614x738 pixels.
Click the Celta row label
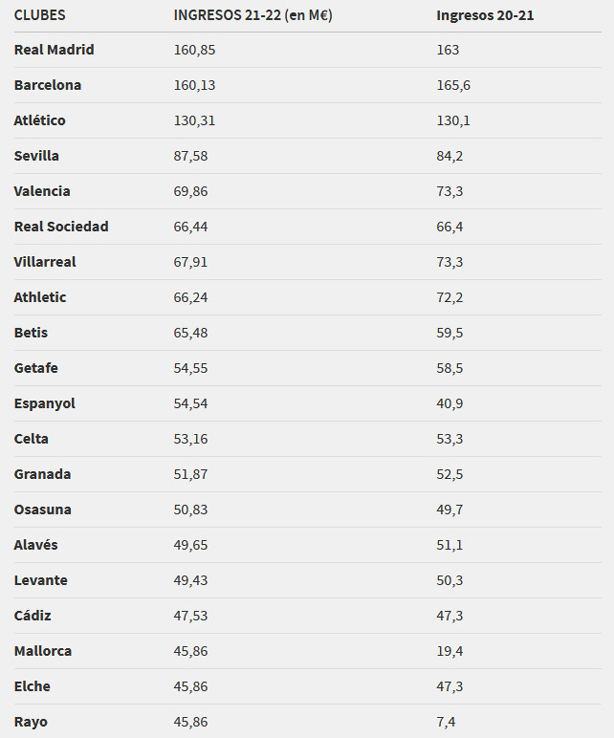(31, 438)
